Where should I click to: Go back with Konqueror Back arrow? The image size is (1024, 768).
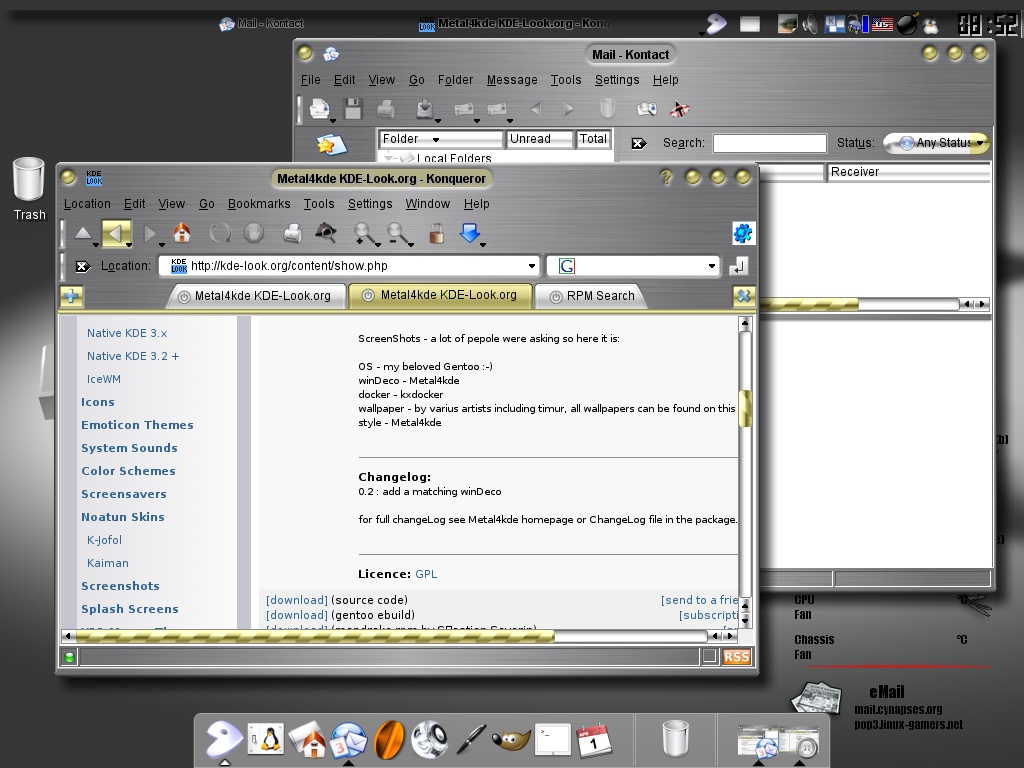pos(115,233)
